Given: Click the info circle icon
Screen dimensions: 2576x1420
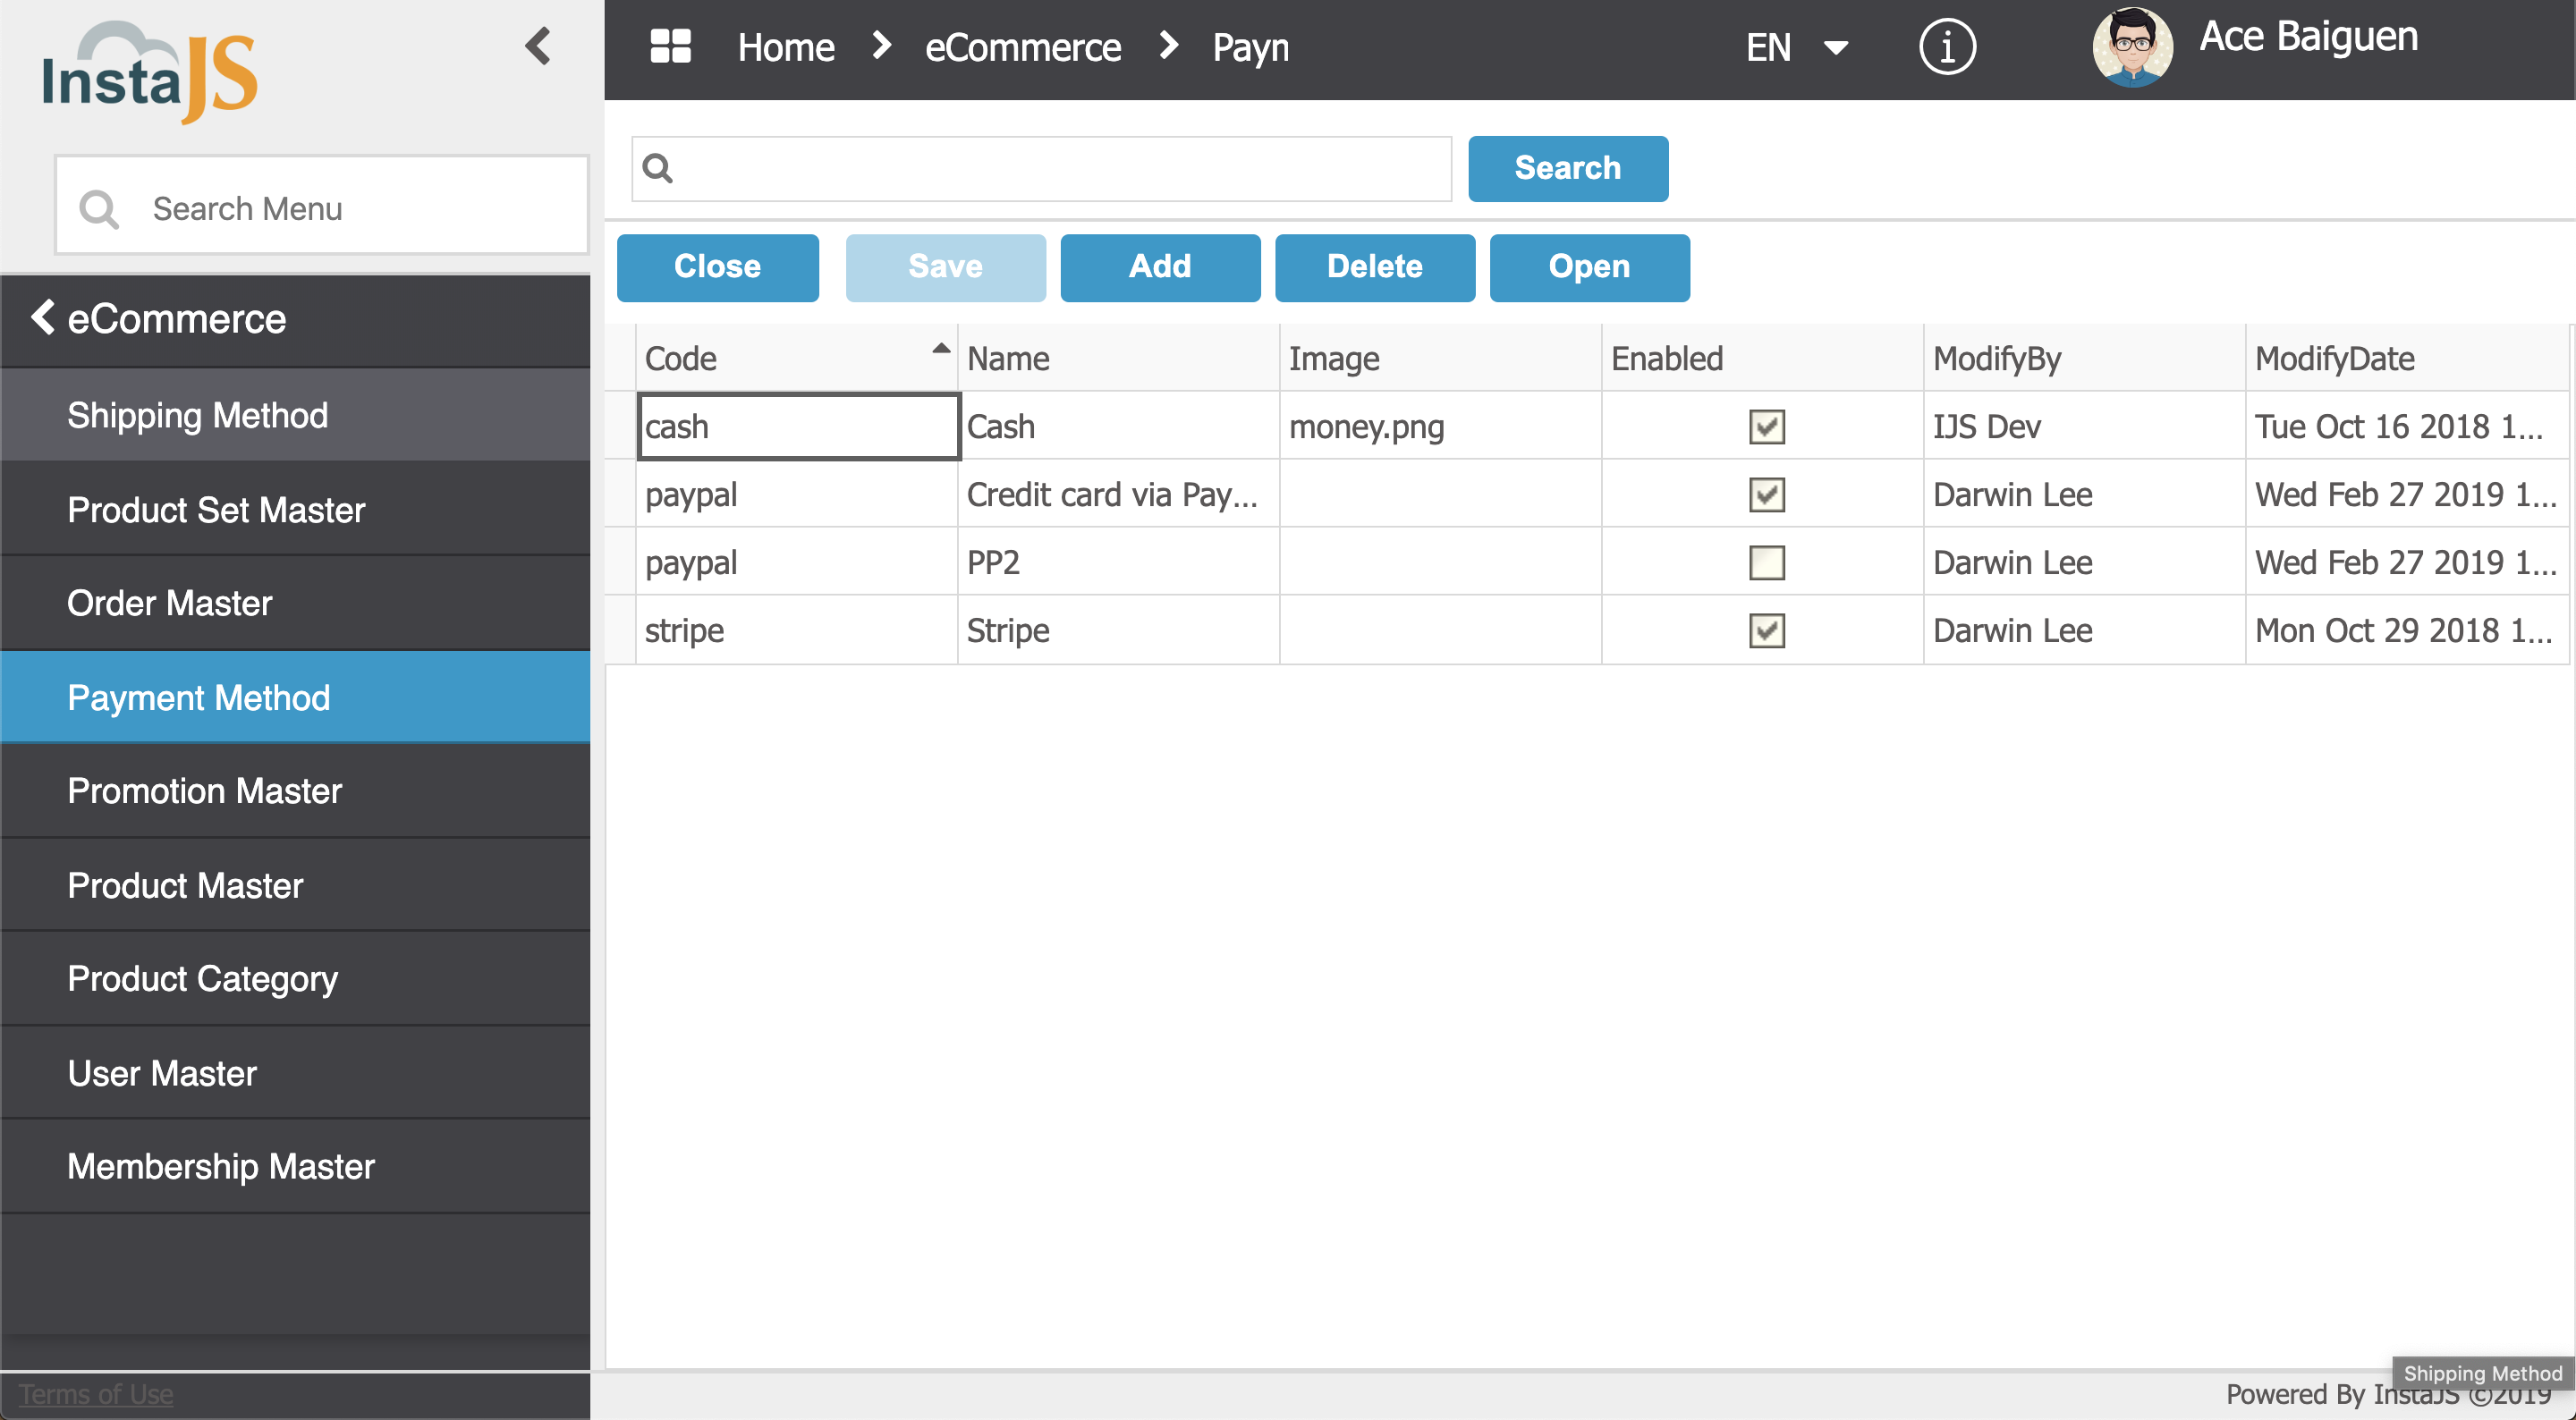Looking at the screenshot, I should (x=1946, y=47).
